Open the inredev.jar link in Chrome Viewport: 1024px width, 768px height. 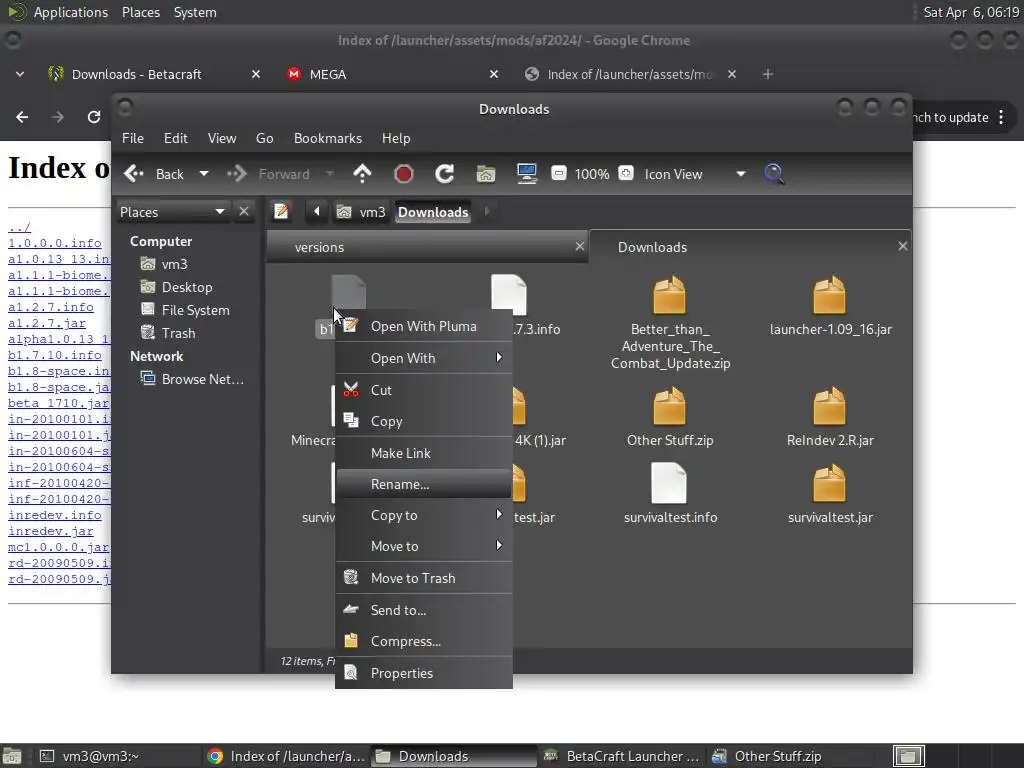(x=51, y=531)
